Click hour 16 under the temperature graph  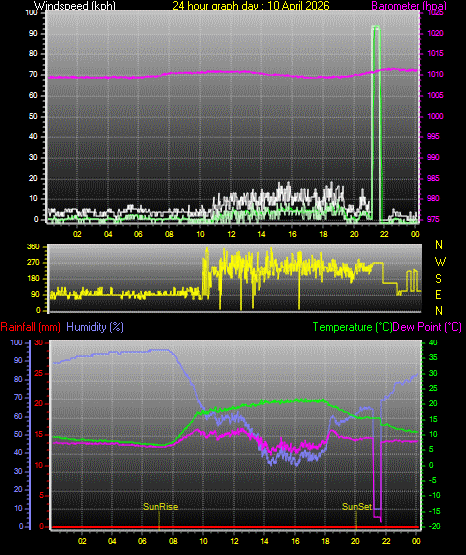tap(295, 541)
